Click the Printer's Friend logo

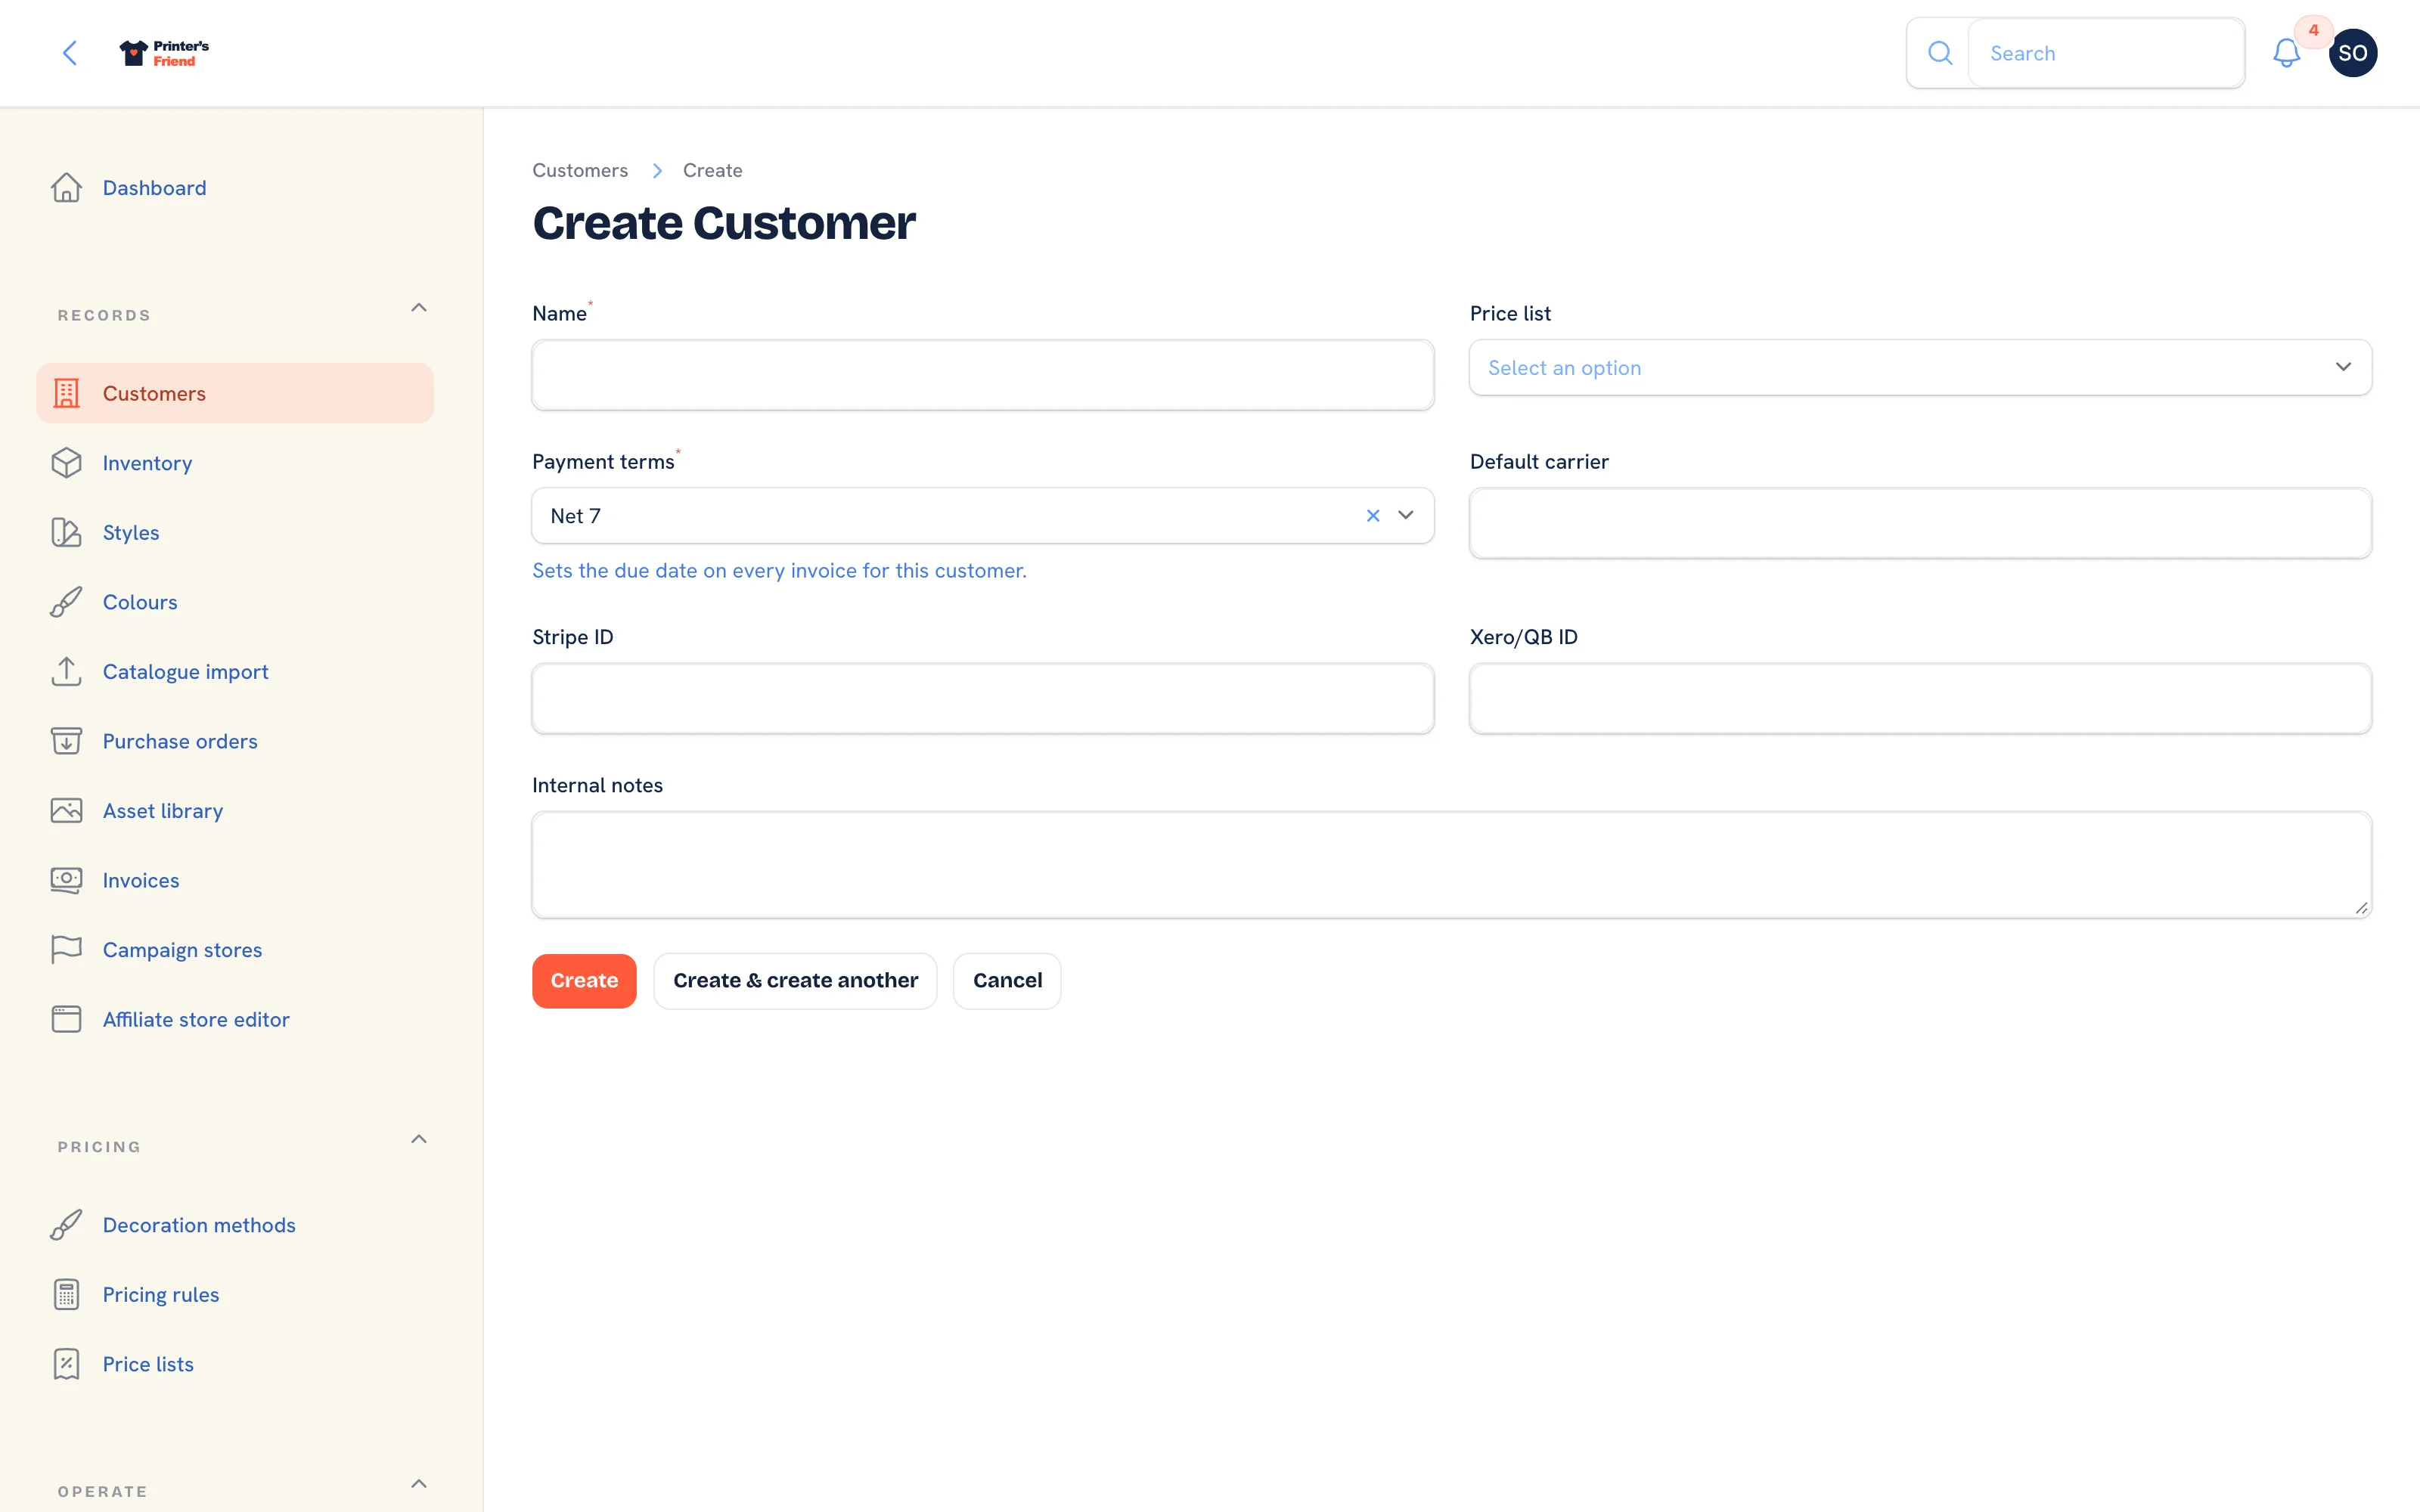pos(164,53)
